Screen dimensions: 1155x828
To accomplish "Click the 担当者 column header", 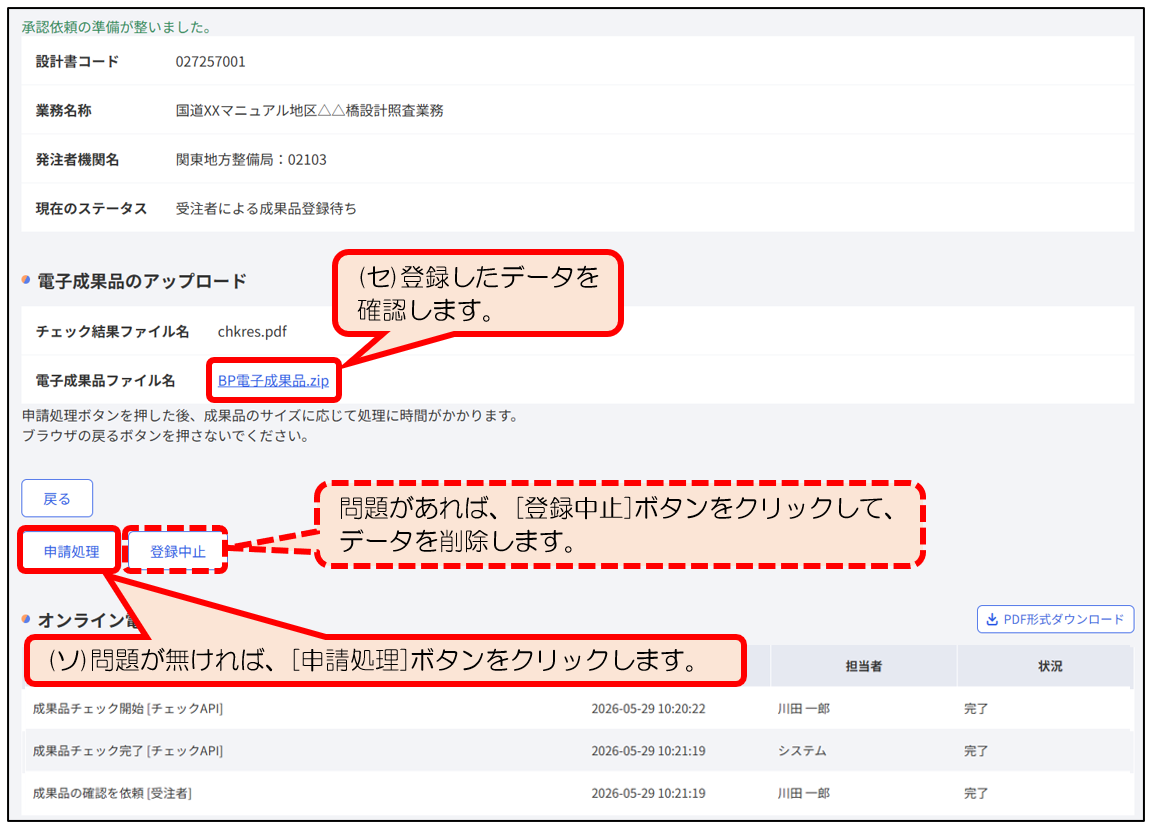I will tap(863, 666).
